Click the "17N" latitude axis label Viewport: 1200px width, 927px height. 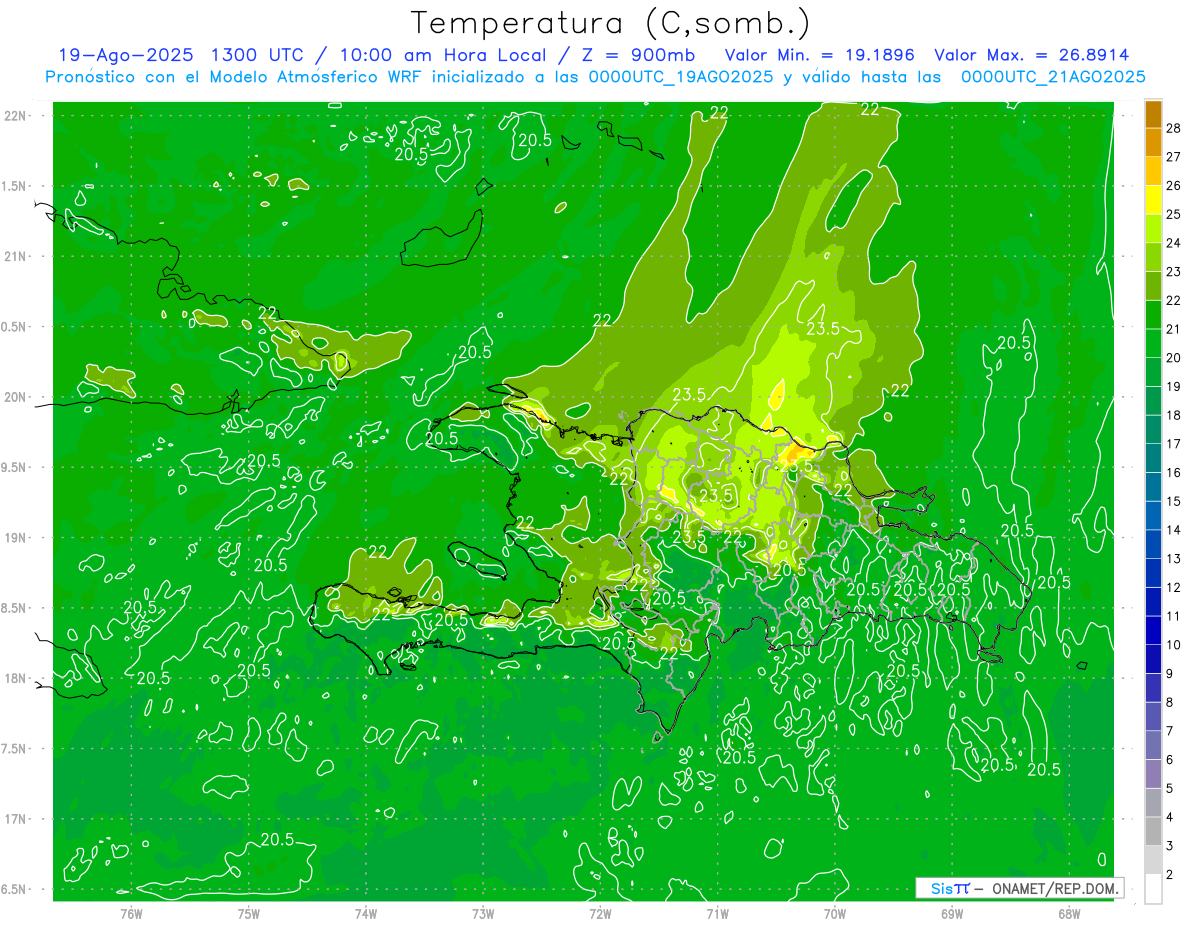[x=17, y=819]
